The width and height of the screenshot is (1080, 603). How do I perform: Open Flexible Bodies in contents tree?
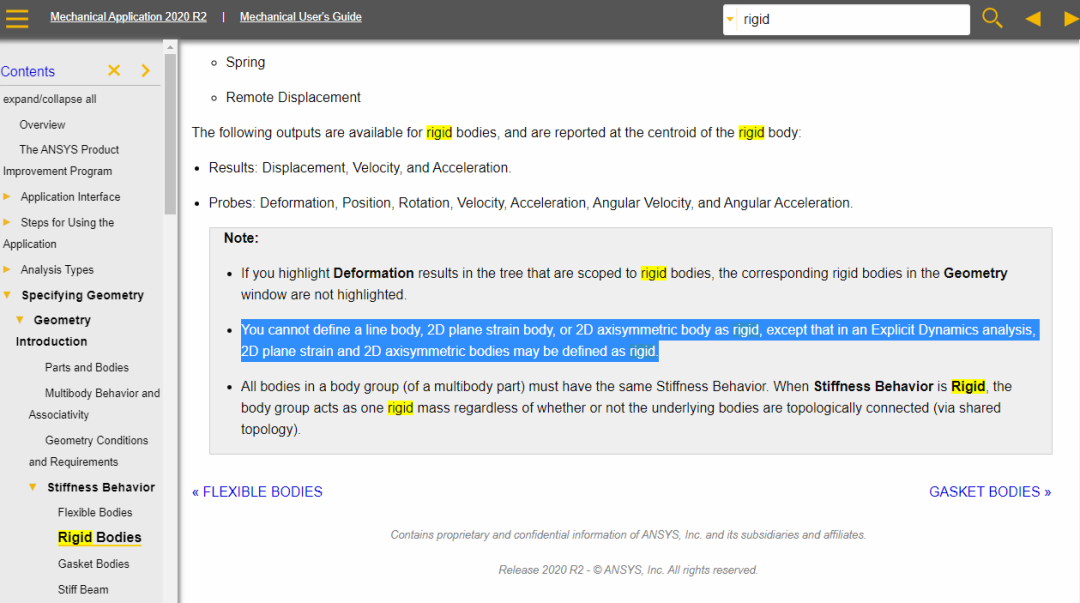[x=95, y=513]
